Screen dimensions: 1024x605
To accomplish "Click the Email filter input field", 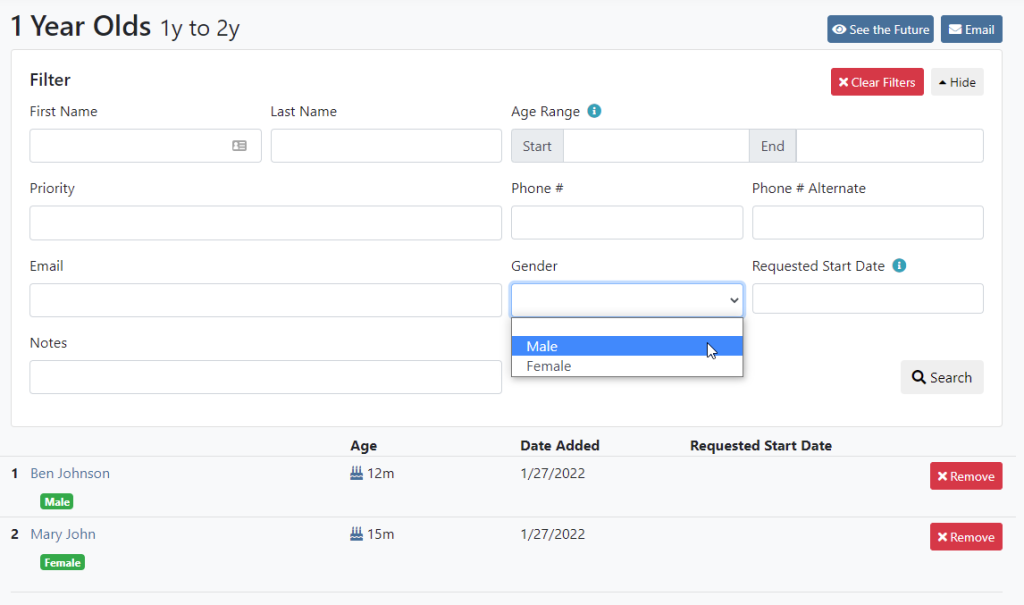I will [265, 300].
